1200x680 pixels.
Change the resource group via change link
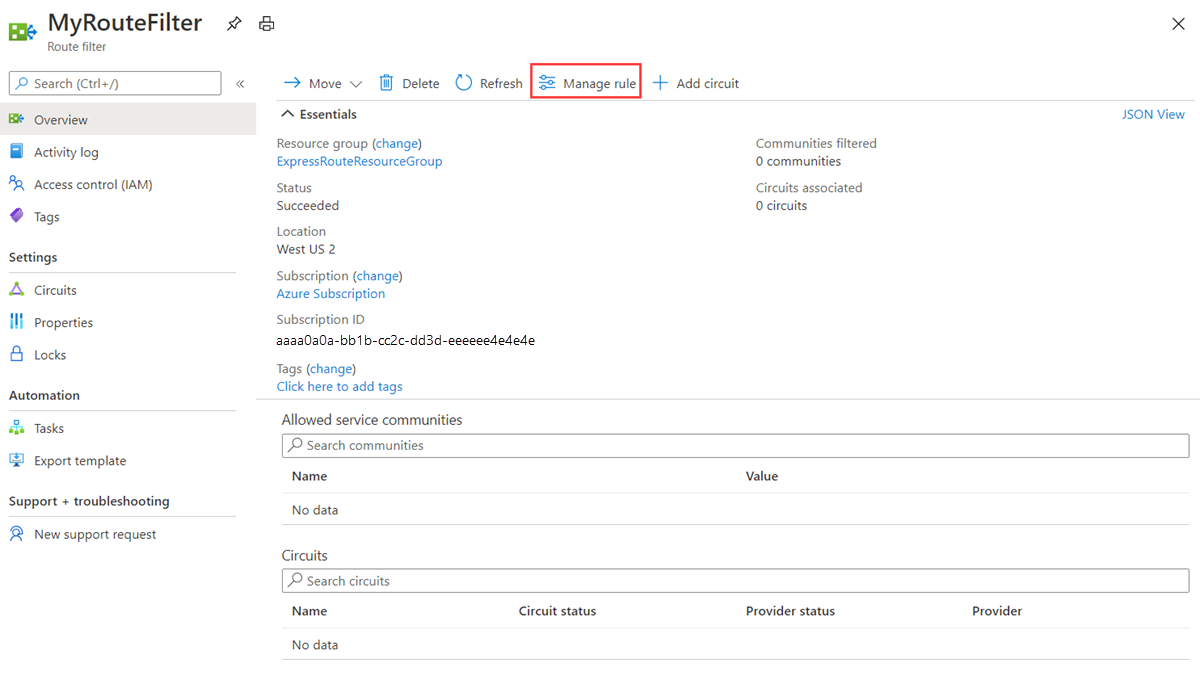[396, 143]
